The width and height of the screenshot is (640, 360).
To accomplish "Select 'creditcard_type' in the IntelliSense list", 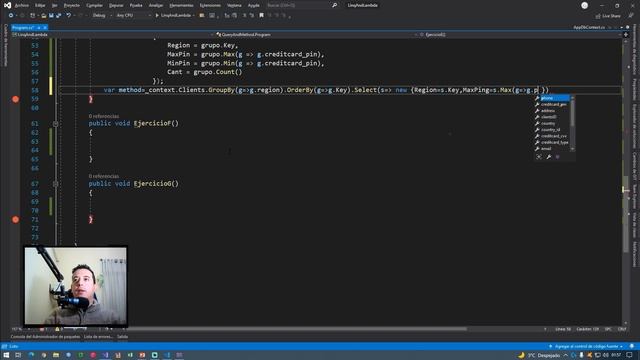I will [x=552, y=142].
